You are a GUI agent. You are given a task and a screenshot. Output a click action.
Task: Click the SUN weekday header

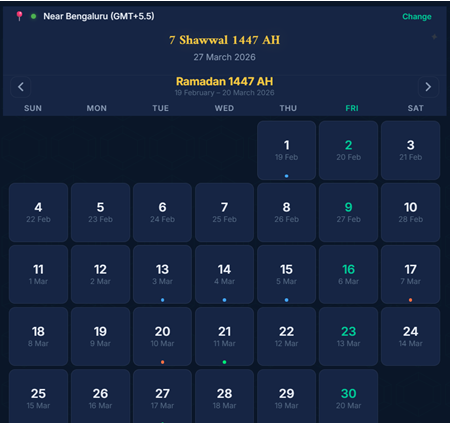[x=33, y=108]
